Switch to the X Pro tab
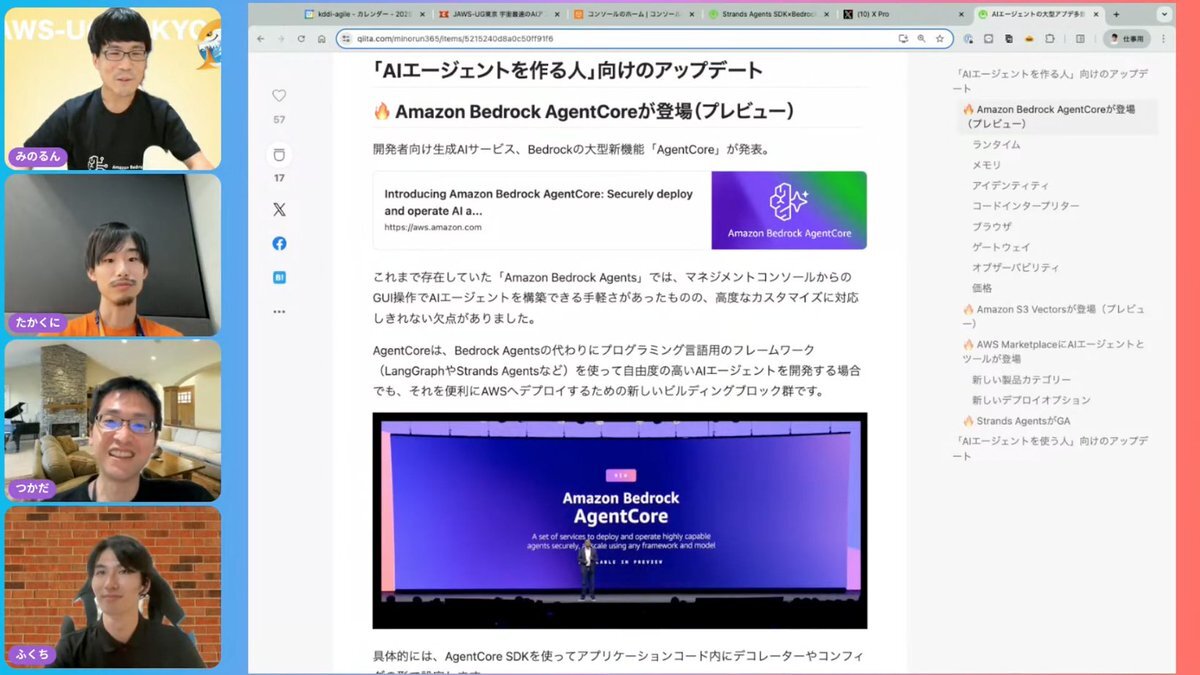Image resolution: width=1200 pixels, height=675 pixels. [903, 14]
